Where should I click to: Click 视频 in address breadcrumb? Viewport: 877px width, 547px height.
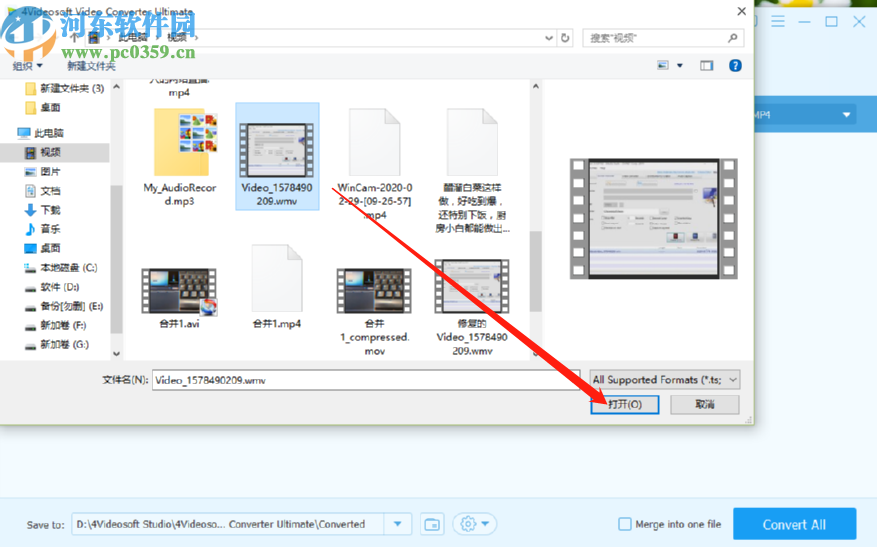(x=177, y=37)
